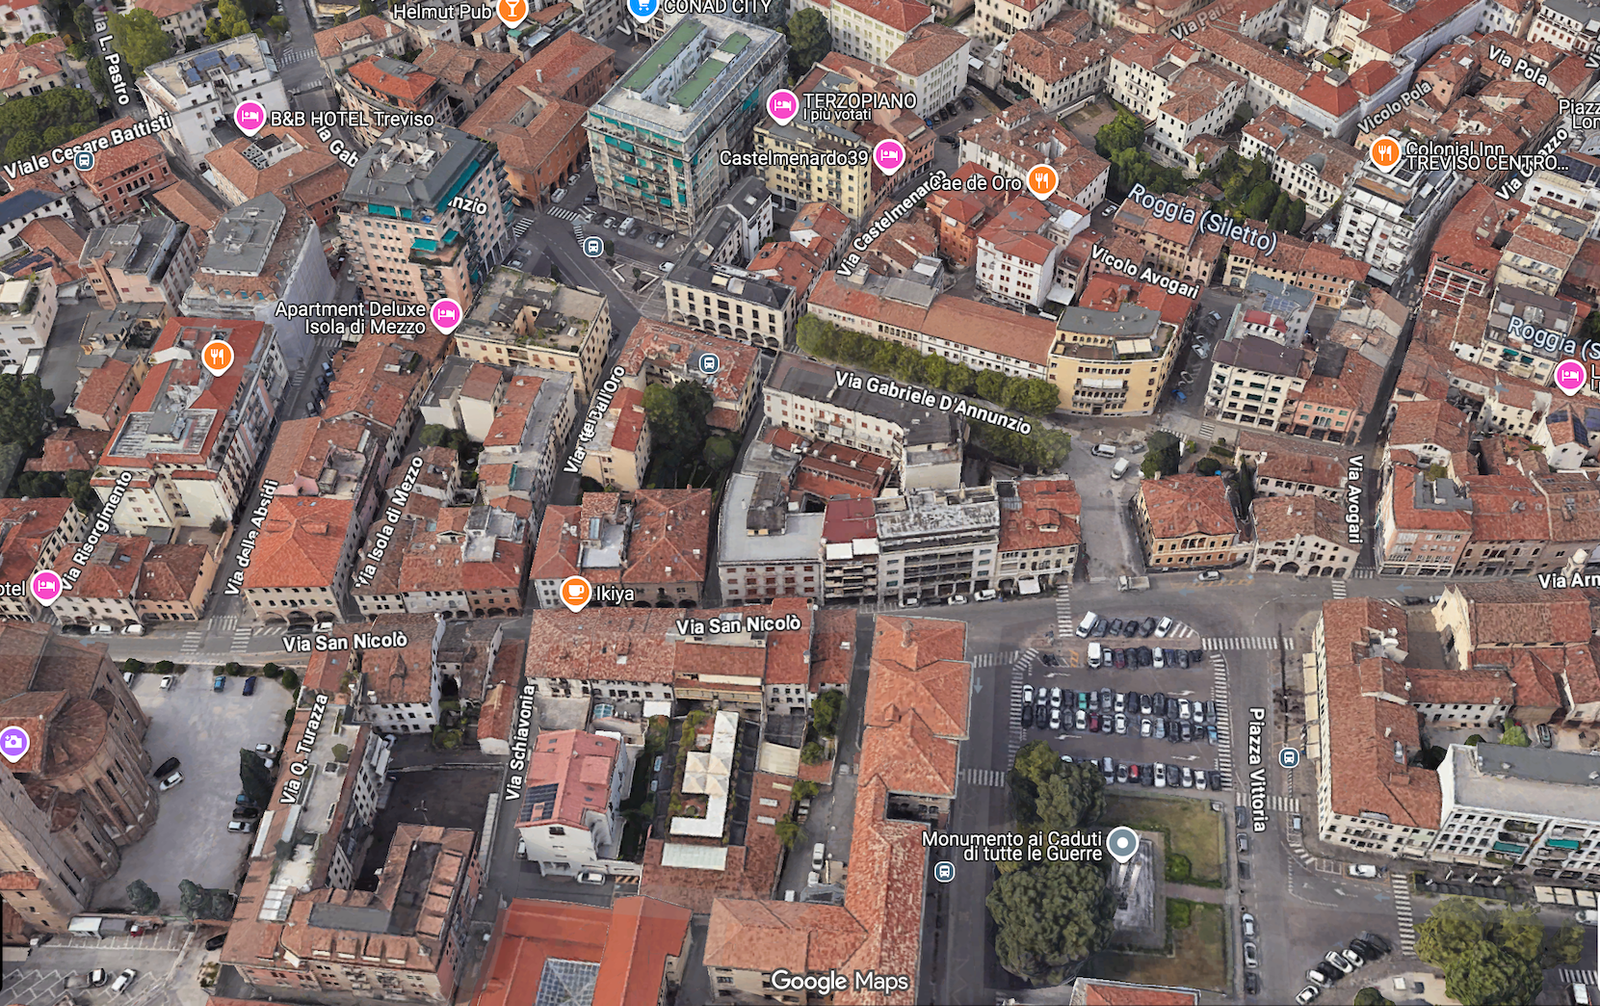1600x1006 pixels.
Task: Select the Cae de Oro restaurant icon
Action: click(1042, 180)
